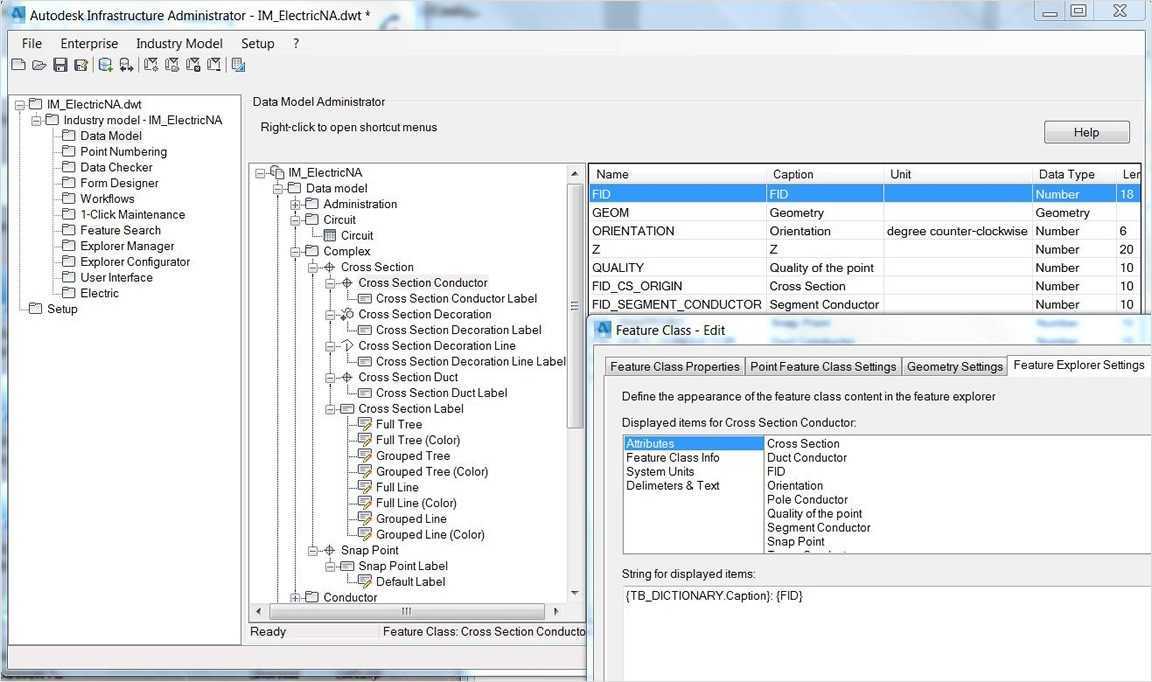Viewport: 1152px width, 682px height.
Task: Open the question mark help menu
Action: pyautogui.click(x=296, y=43)
